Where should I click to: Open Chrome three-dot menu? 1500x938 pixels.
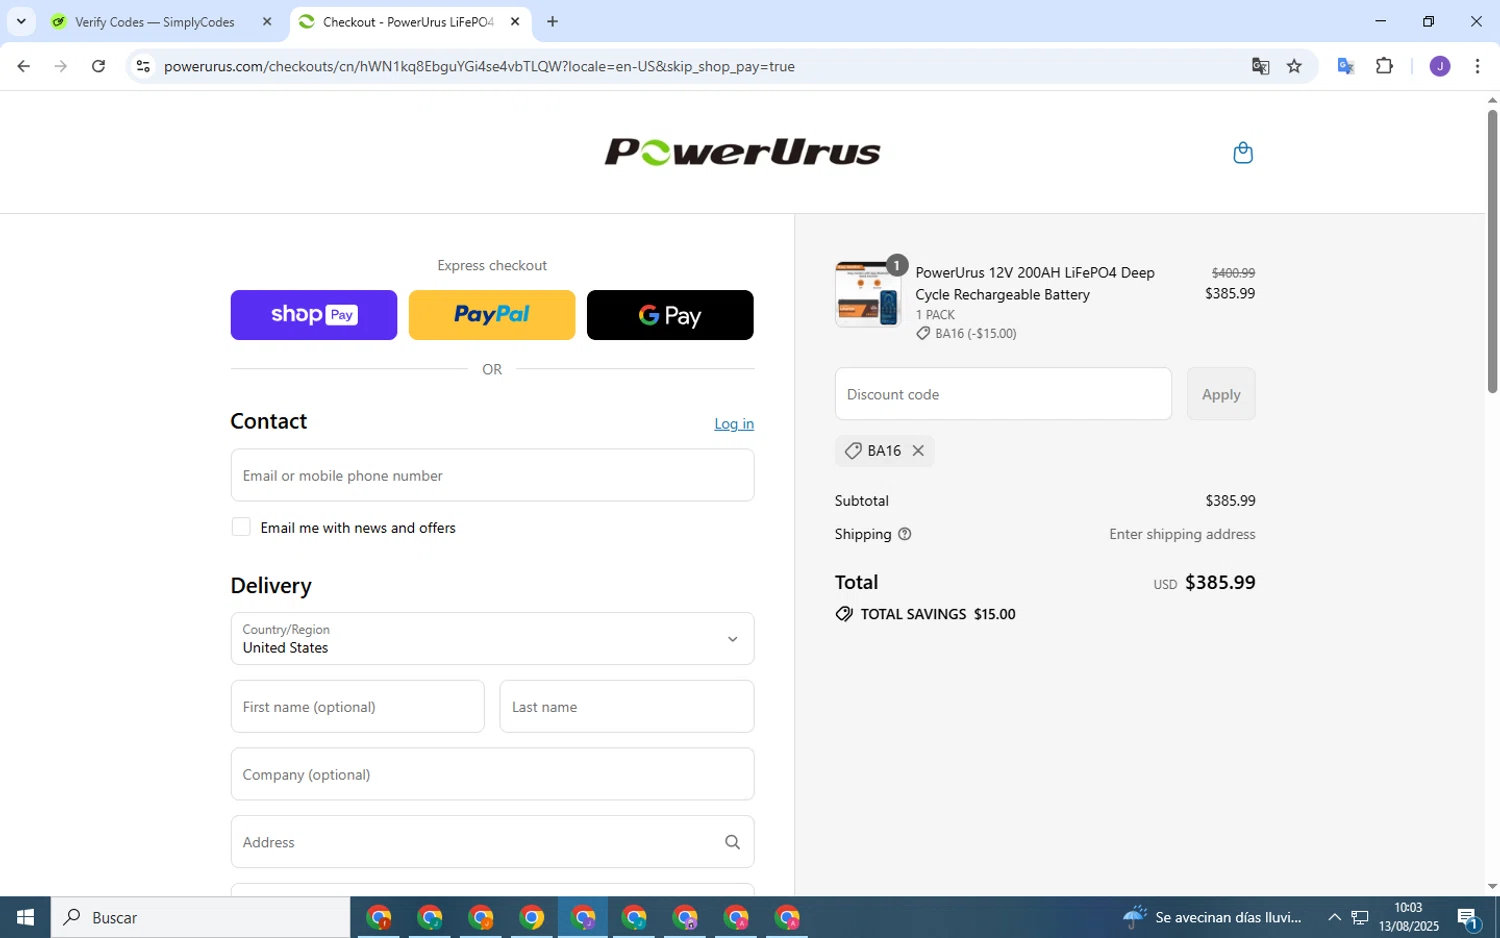click(x=1477, y=66)
